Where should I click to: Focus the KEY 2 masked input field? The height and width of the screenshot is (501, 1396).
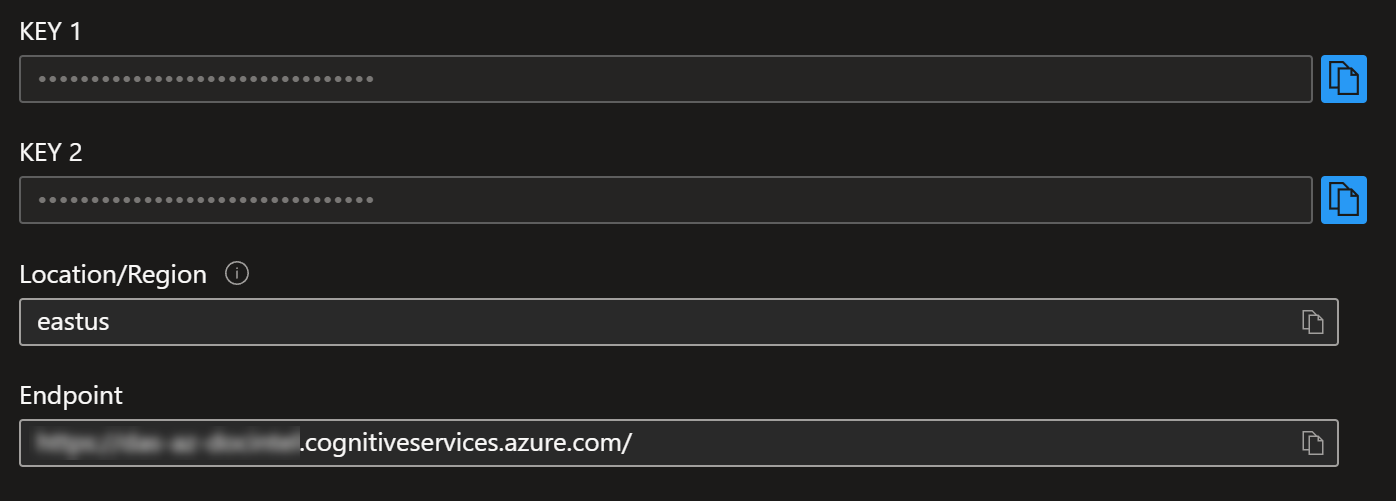(666, 200)
